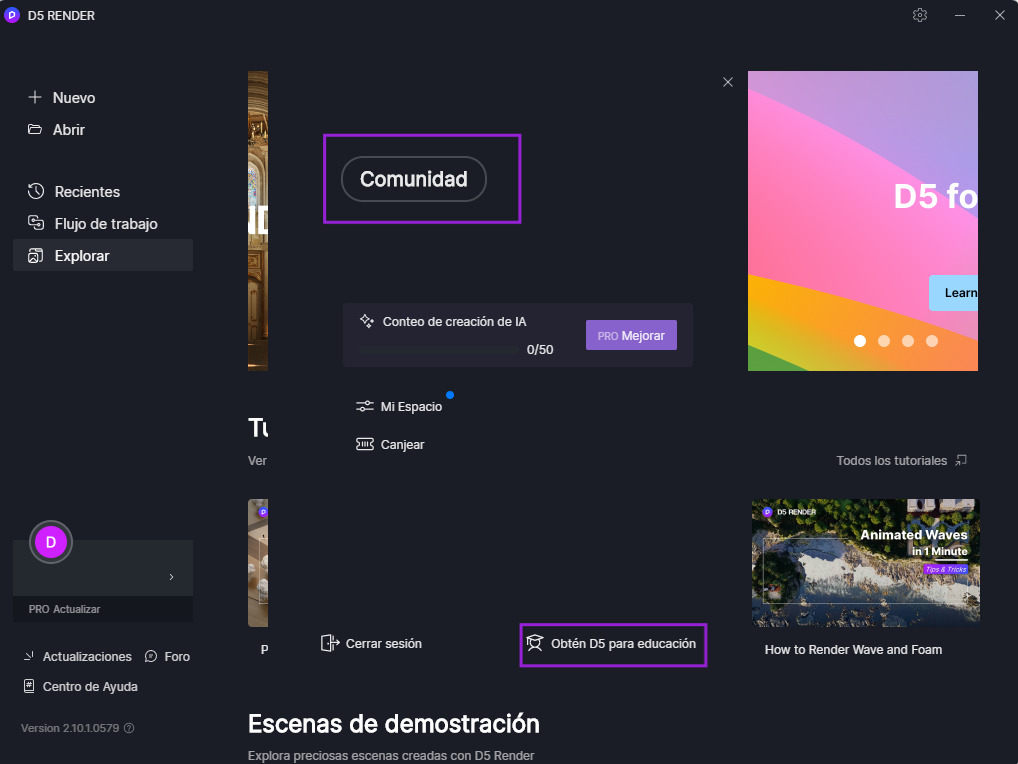
Task: Create a new project with Nuevo
Action: [x=63, y=98]
